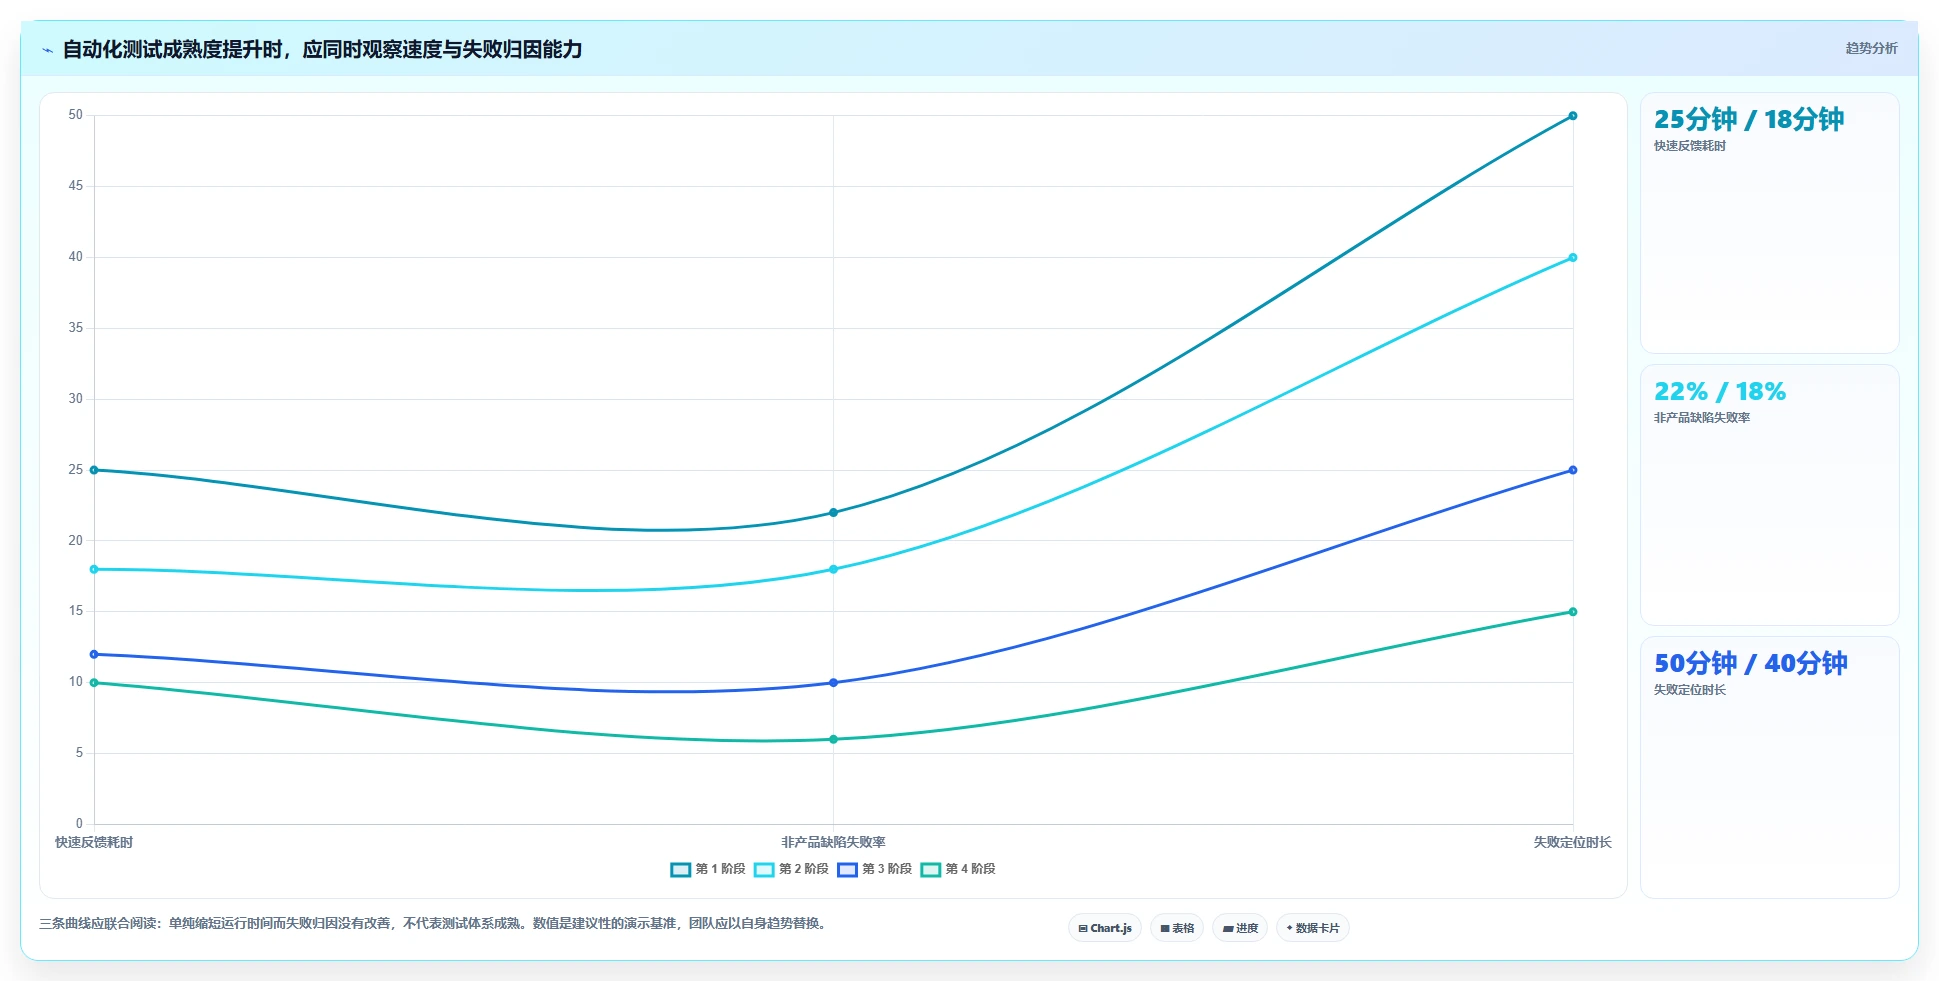Image resolution: width=1939 pixels, height=981 pixels.
Task: Toggle the 第 4 阶段 legend swatch
Action: point(931,870)
